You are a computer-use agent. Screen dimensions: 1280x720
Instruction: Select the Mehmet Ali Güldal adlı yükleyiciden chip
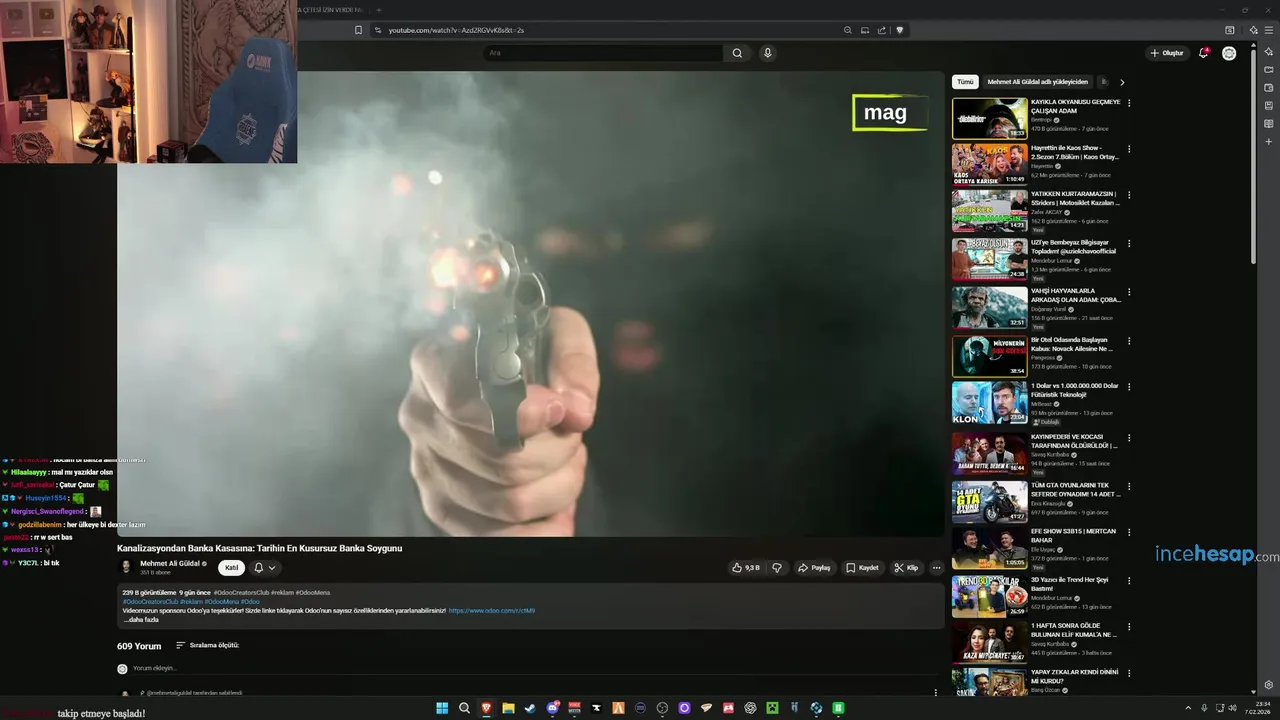(1037, 82)
